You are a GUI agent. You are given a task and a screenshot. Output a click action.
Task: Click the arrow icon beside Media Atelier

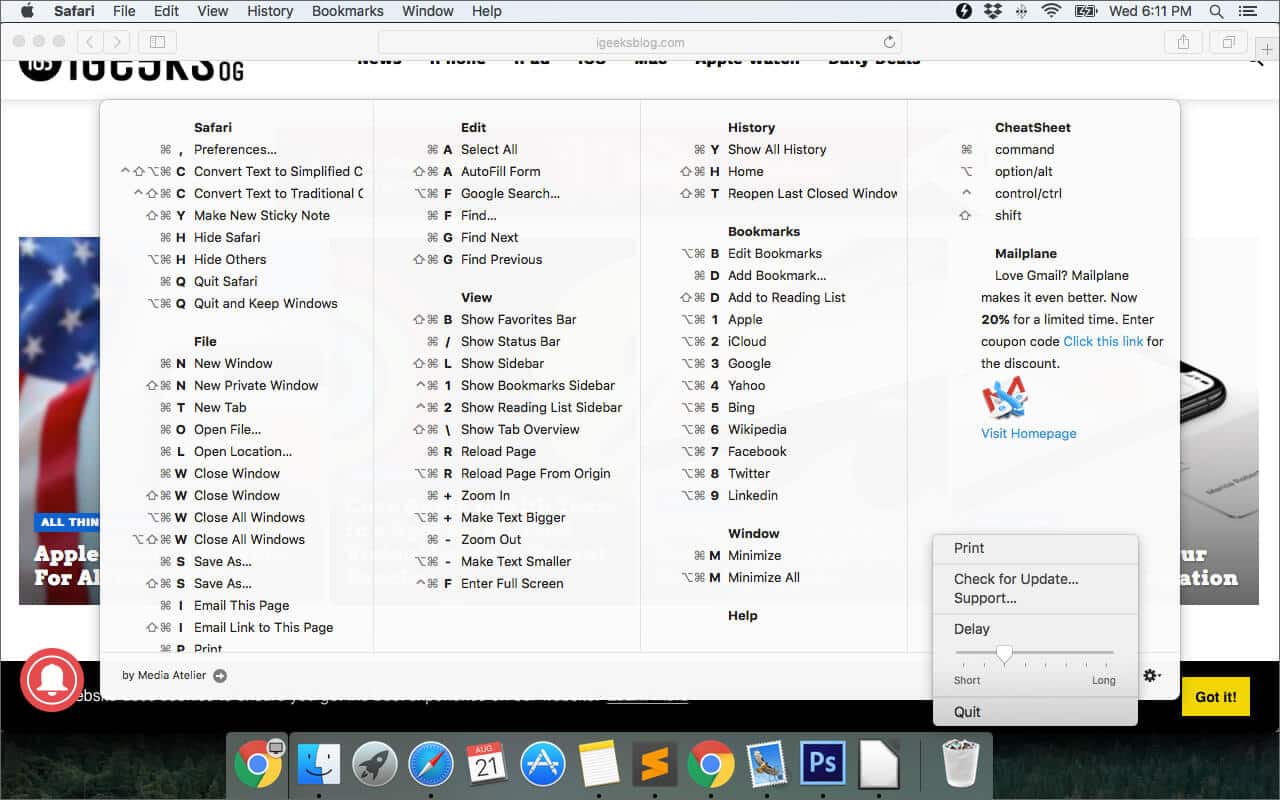tap(220, 676)
